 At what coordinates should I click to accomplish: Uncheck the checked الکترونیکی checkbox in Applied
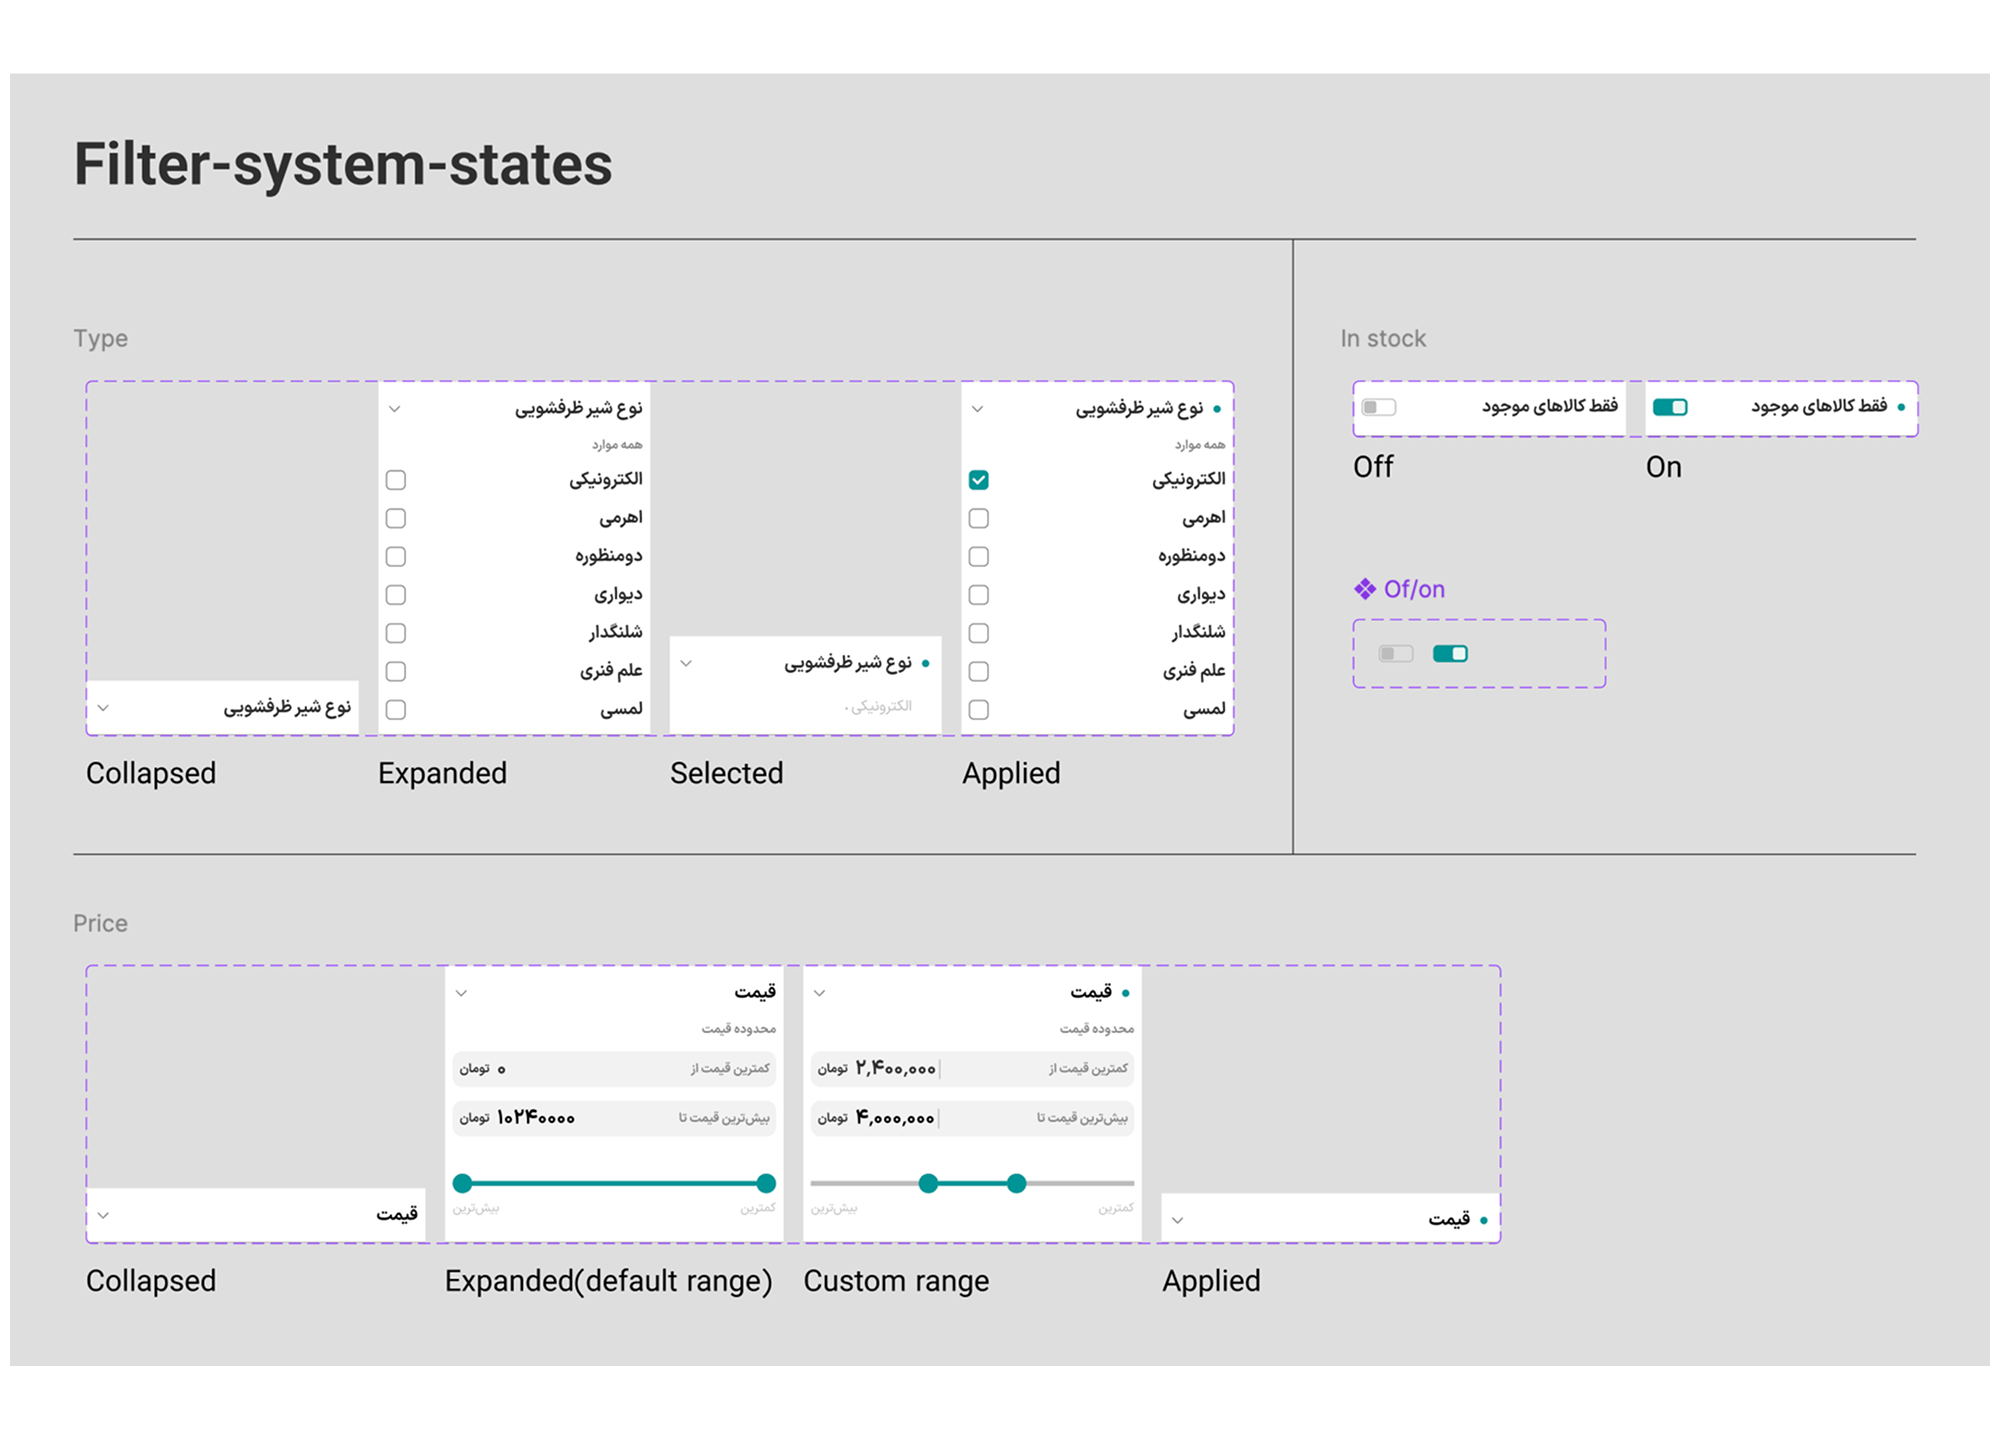tap(979, 480)
